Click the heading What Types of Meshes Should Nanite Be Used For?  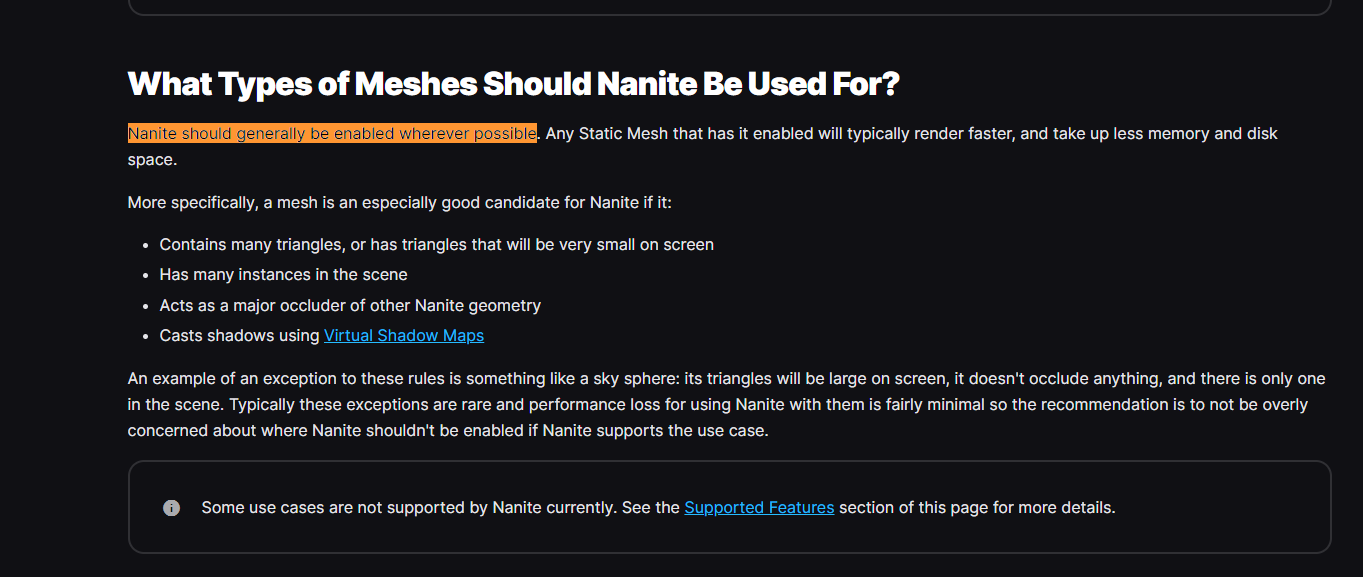[x=513, y=84]
